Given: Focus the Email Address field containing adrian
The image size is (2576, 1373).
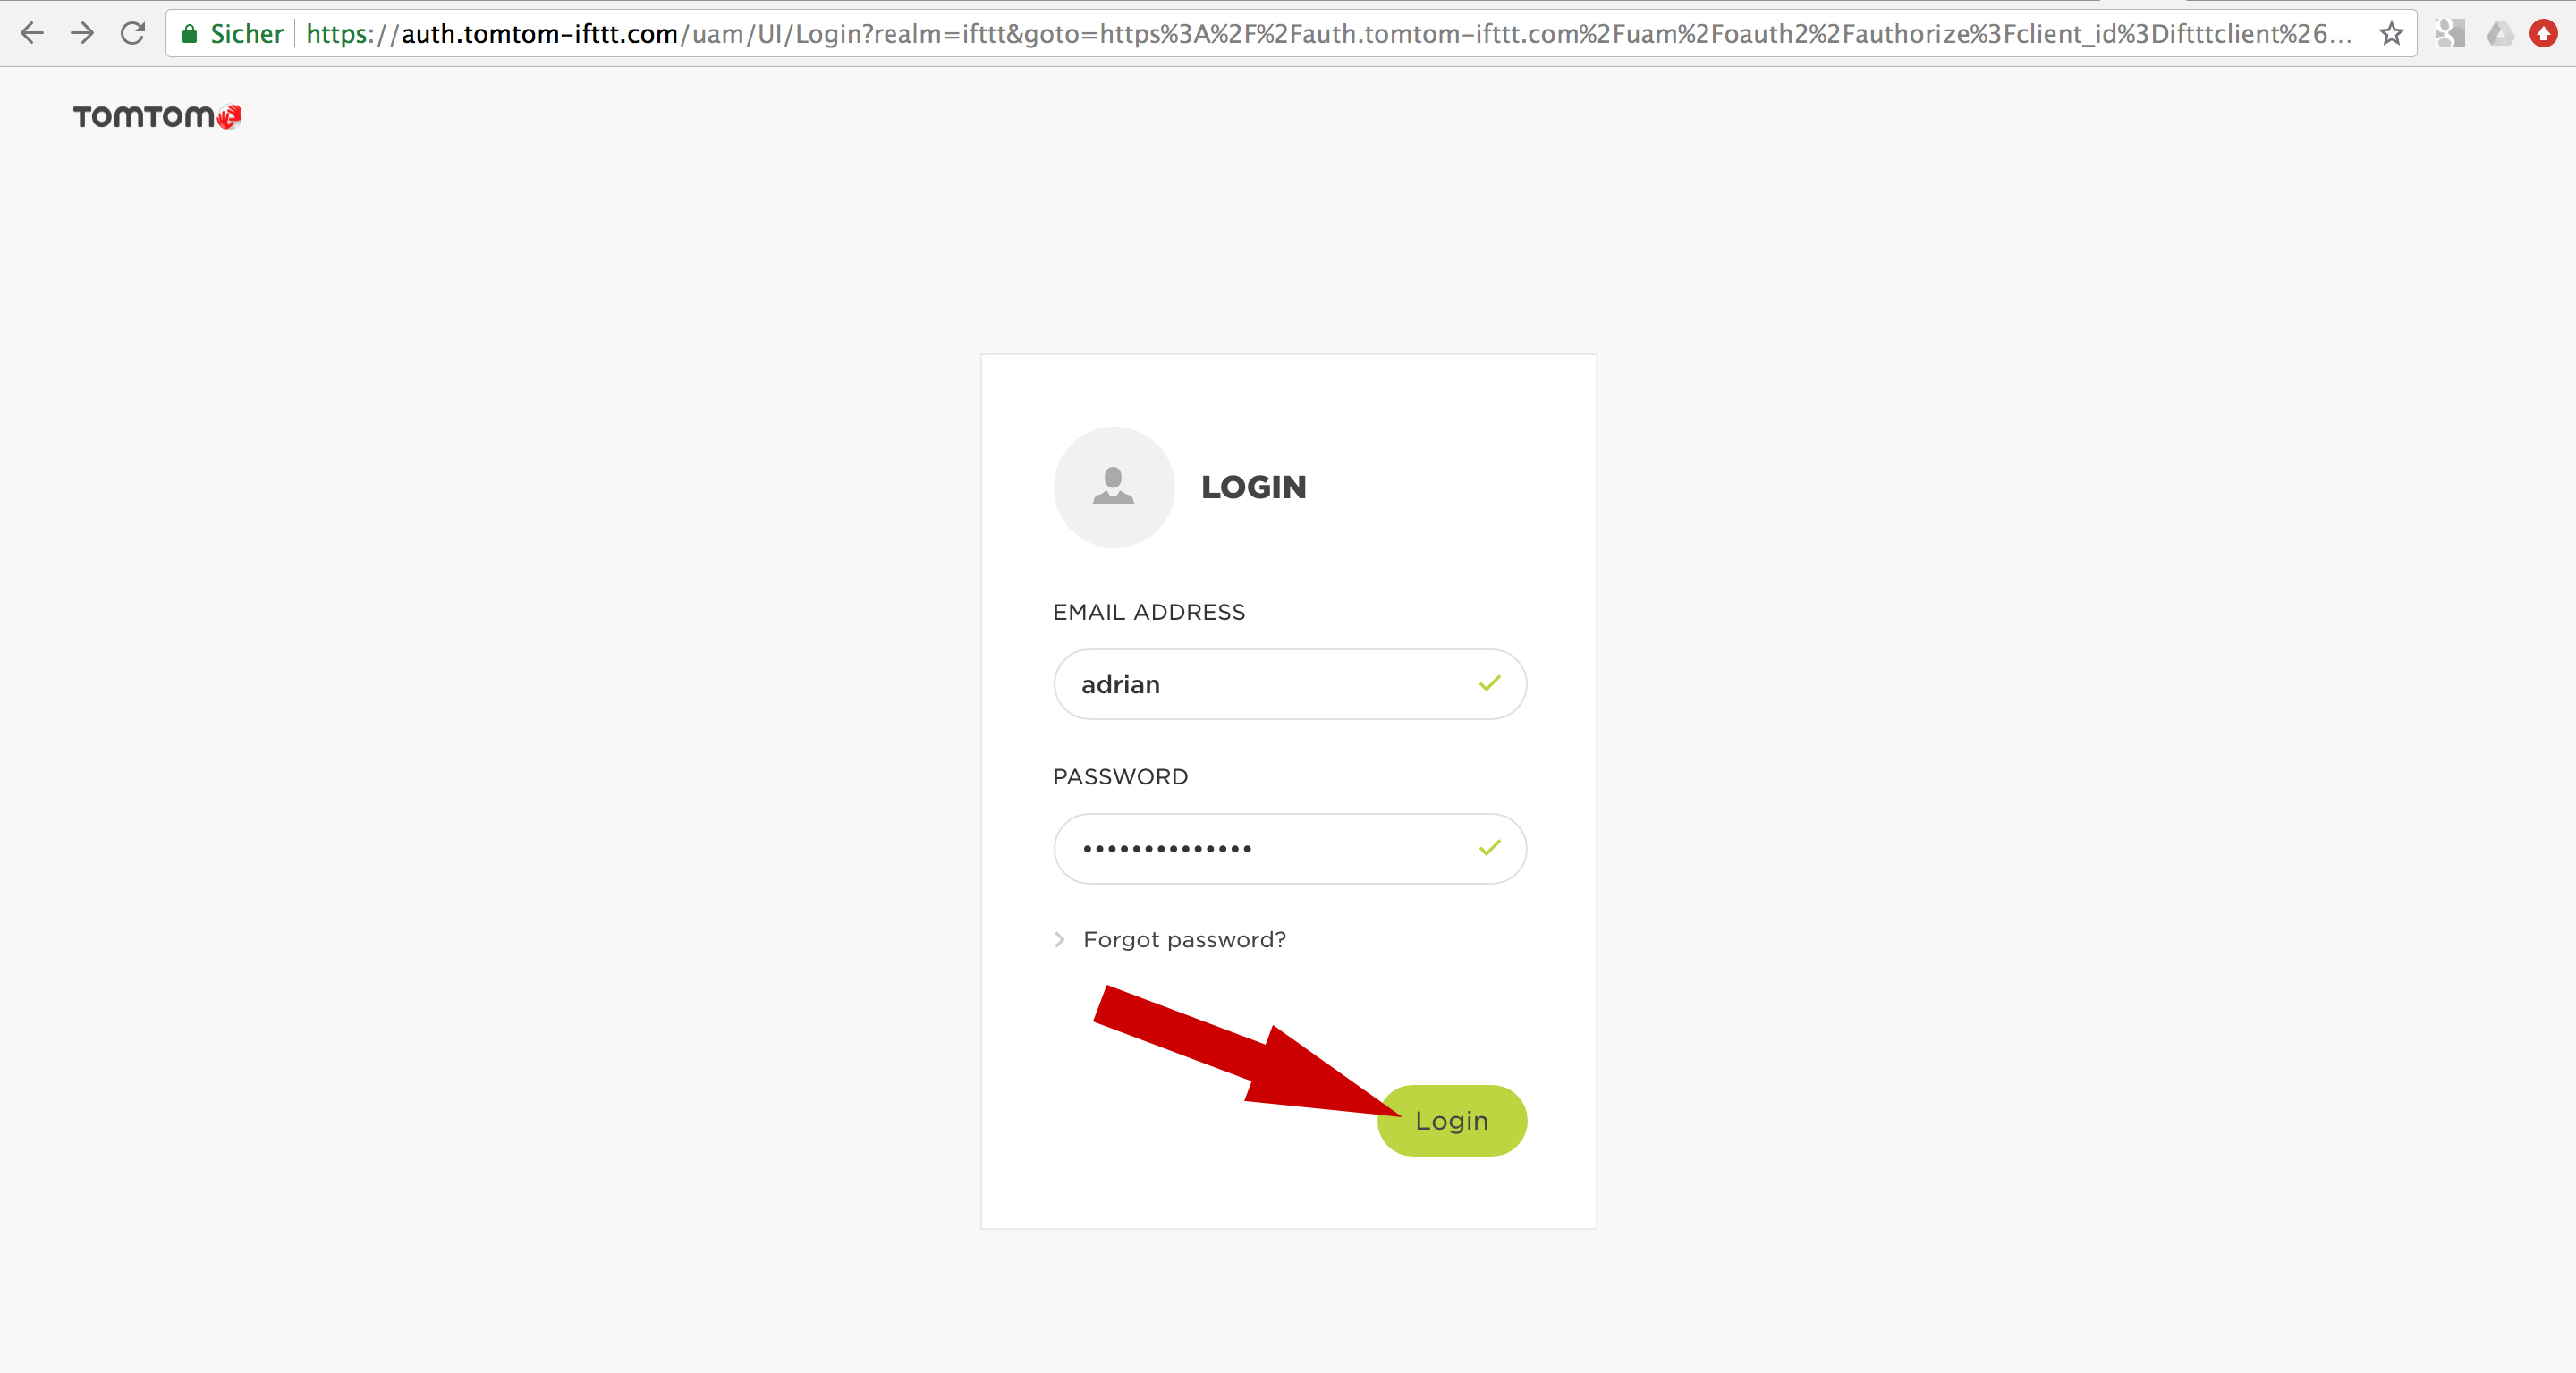Looking at the screenshot, I should 1290,684.
